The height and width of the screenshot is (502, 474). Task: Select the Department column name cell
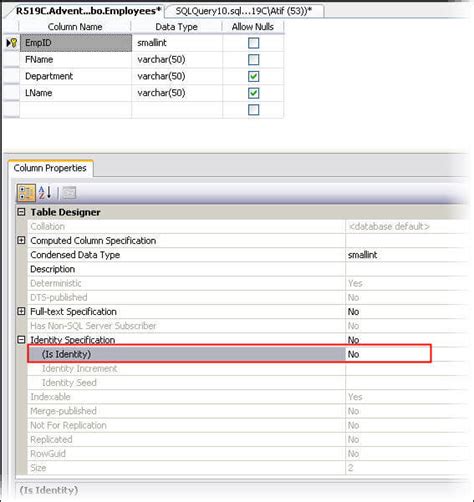point(76,76)
